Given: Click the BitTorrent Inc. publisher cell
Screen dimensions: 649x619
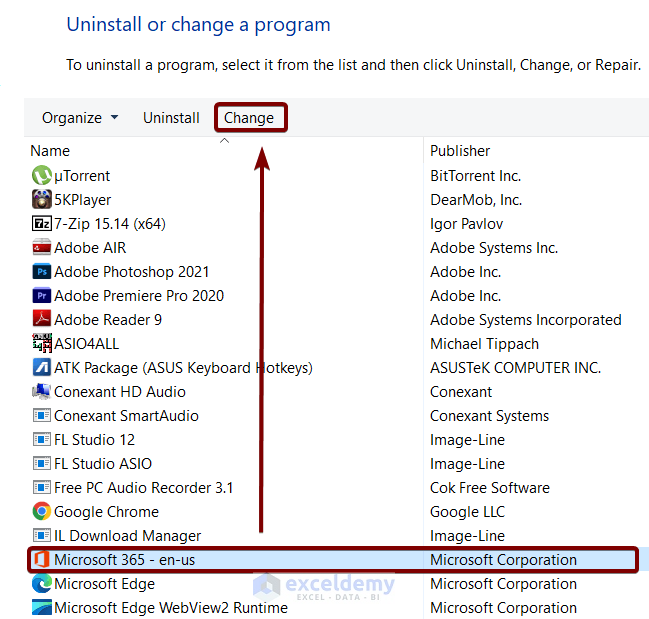Looking at the screenshot, I should [475, 176].
